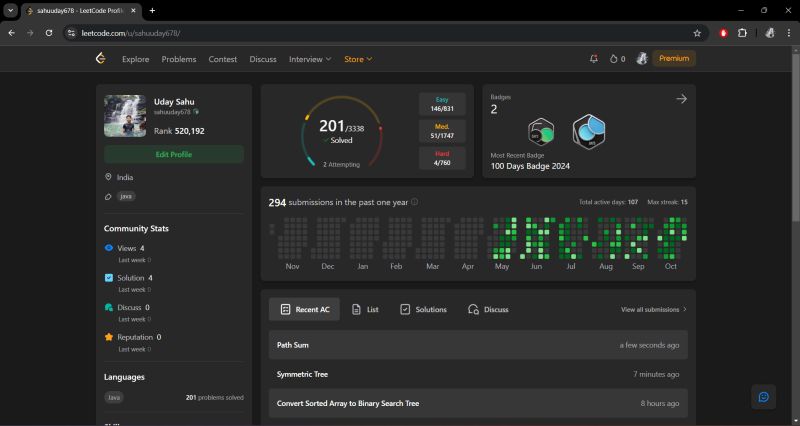Expand the Store dropdown menu
Viewport: 800px width, 426px height.
(x=358, y=59)
